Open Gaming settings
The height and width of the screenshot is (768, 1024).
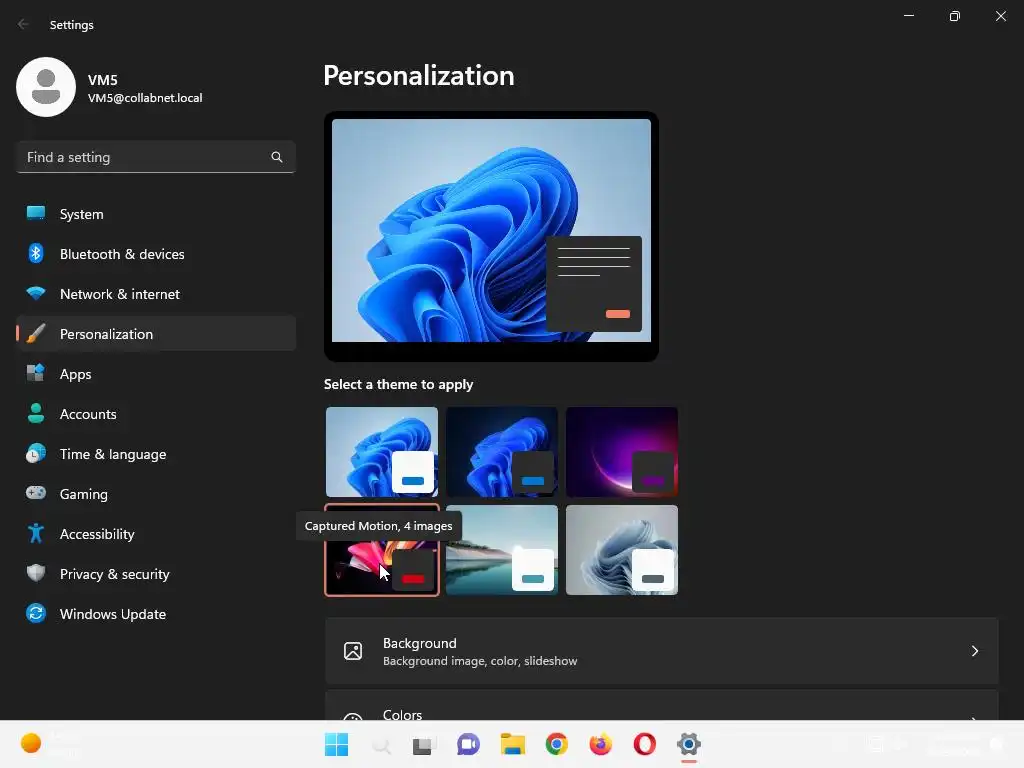[x=155, y=494]
